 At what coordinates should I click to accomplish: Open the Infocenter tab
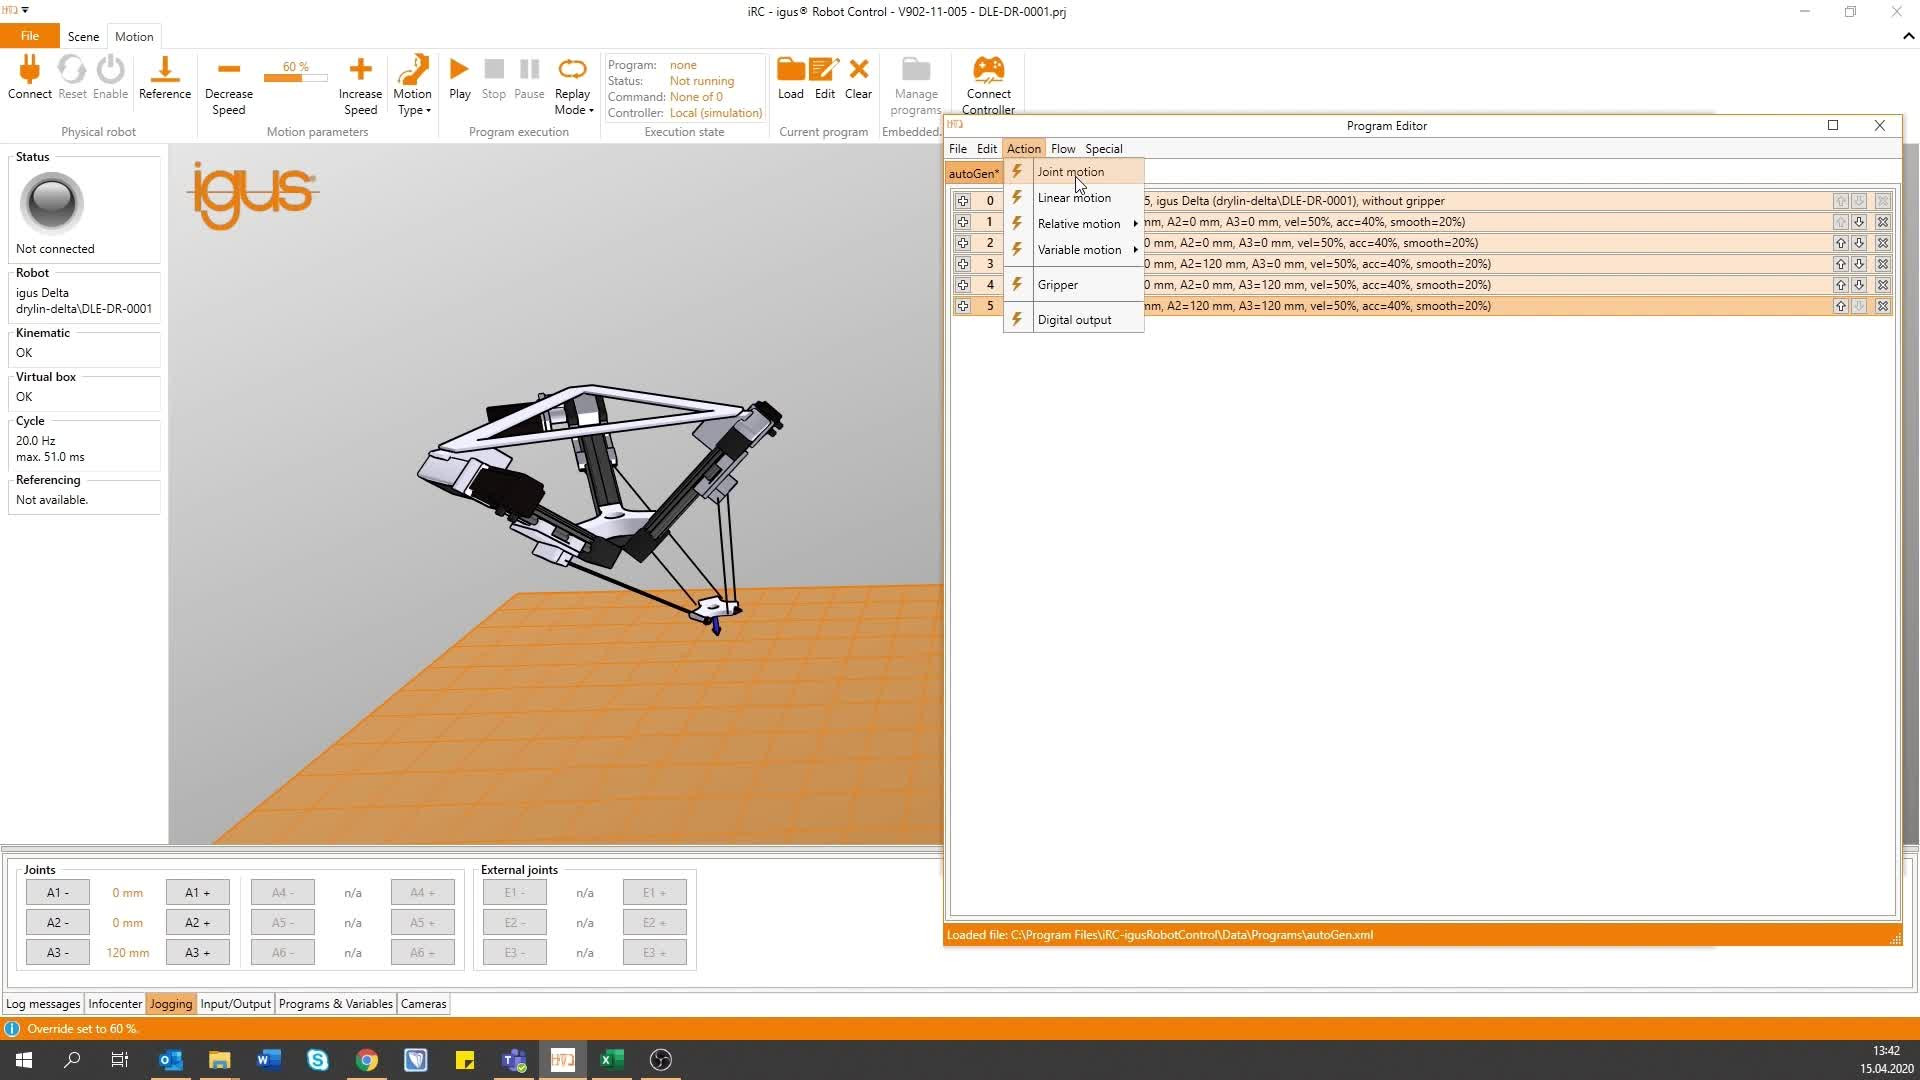[115, 1004]
